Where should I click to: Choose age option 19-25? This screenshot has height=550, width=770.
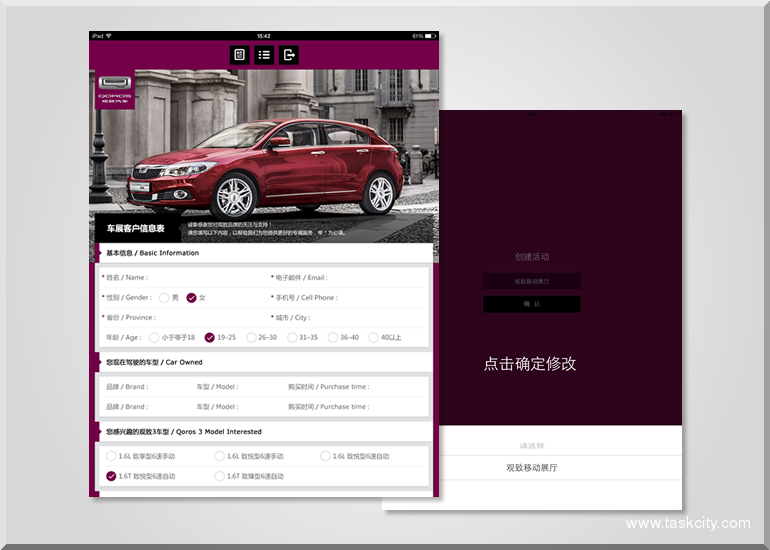pos(210,337)
